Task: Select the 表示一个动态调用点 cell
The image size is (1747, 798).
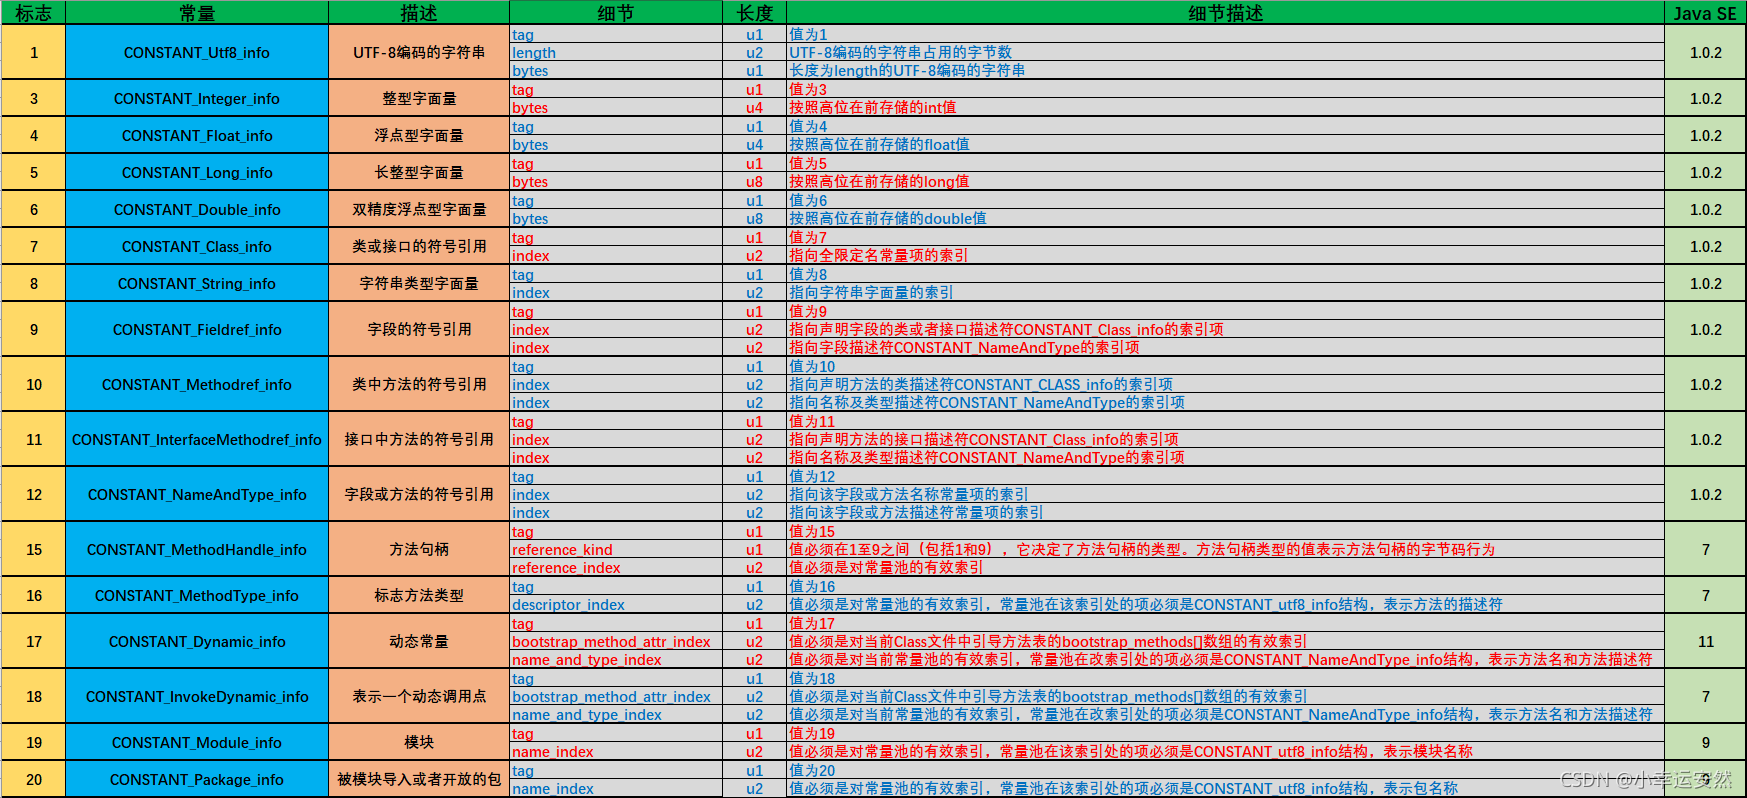Action: click(419, 696)
